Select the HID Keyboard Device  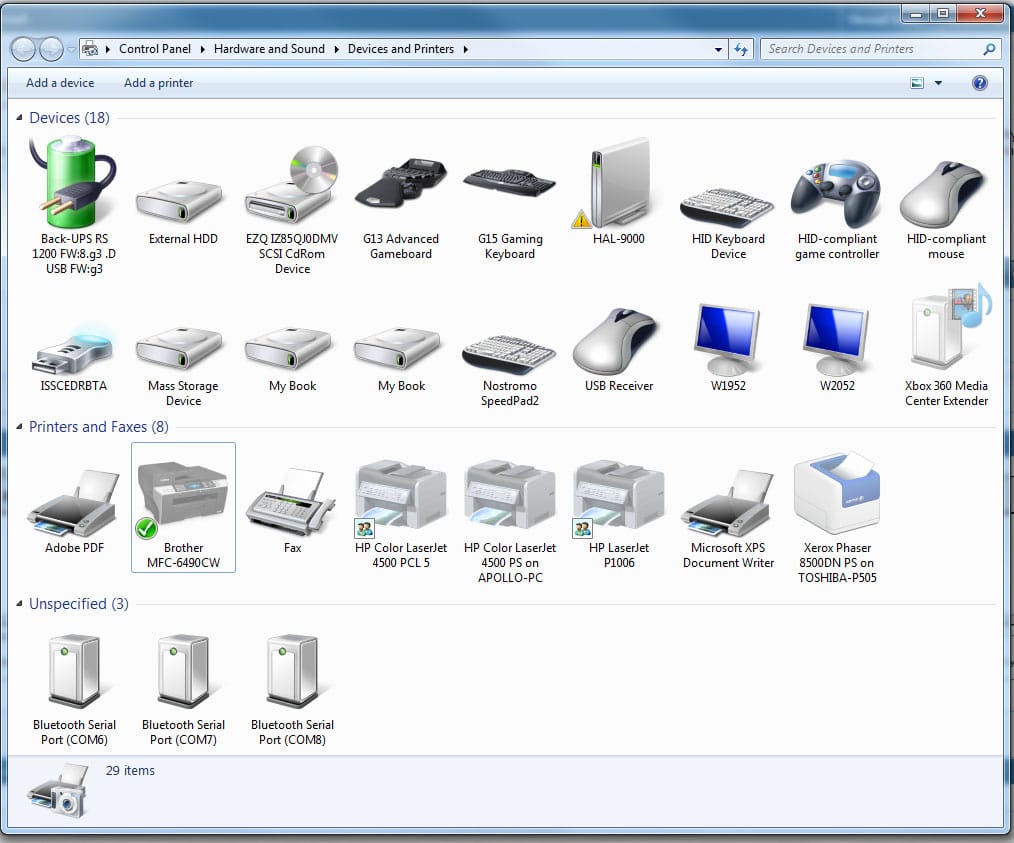click(x=728, y=223)
